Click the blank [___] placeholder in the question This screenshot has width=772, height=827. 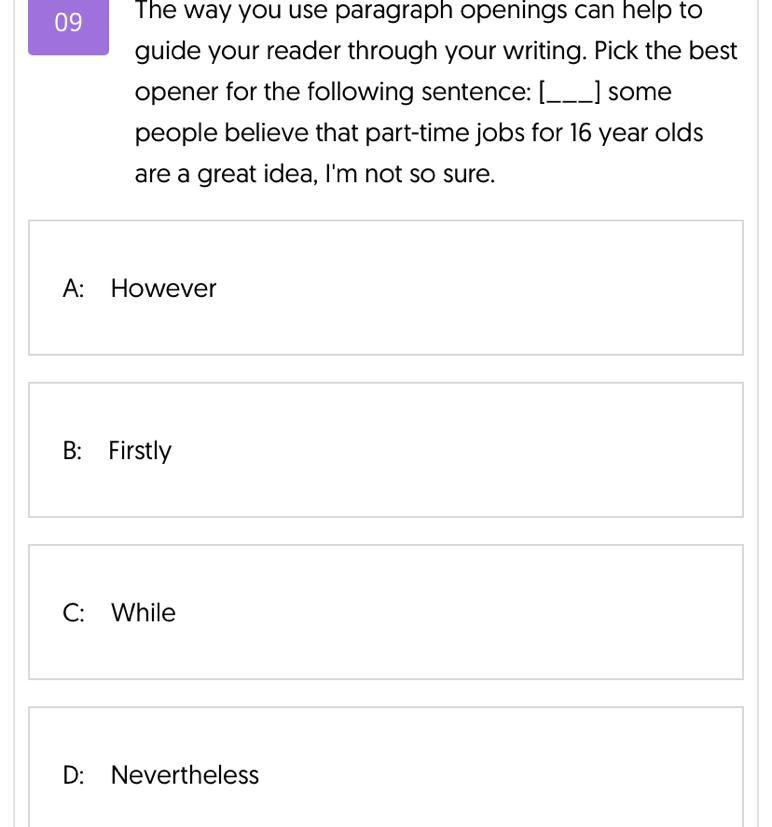point(569,93)
